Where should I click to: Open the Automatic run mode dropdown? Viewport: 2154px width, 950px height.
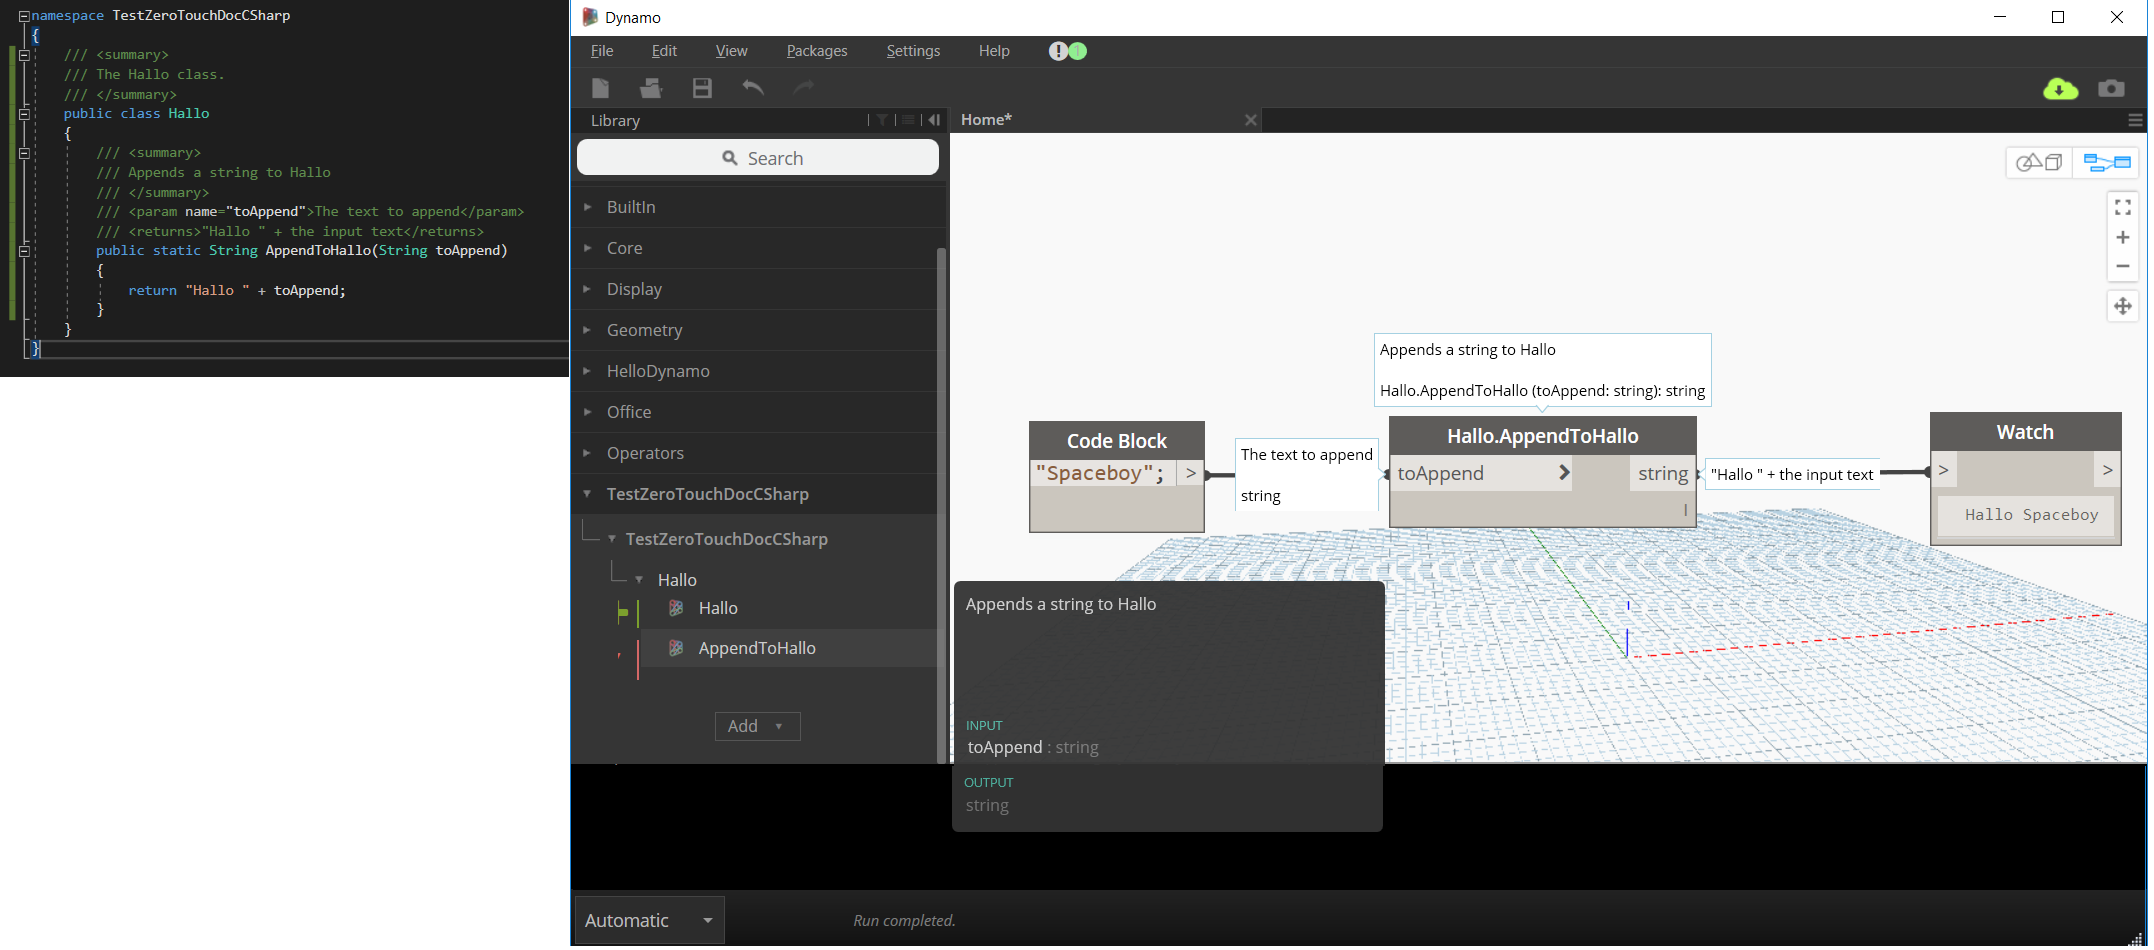tap(649, 920)
